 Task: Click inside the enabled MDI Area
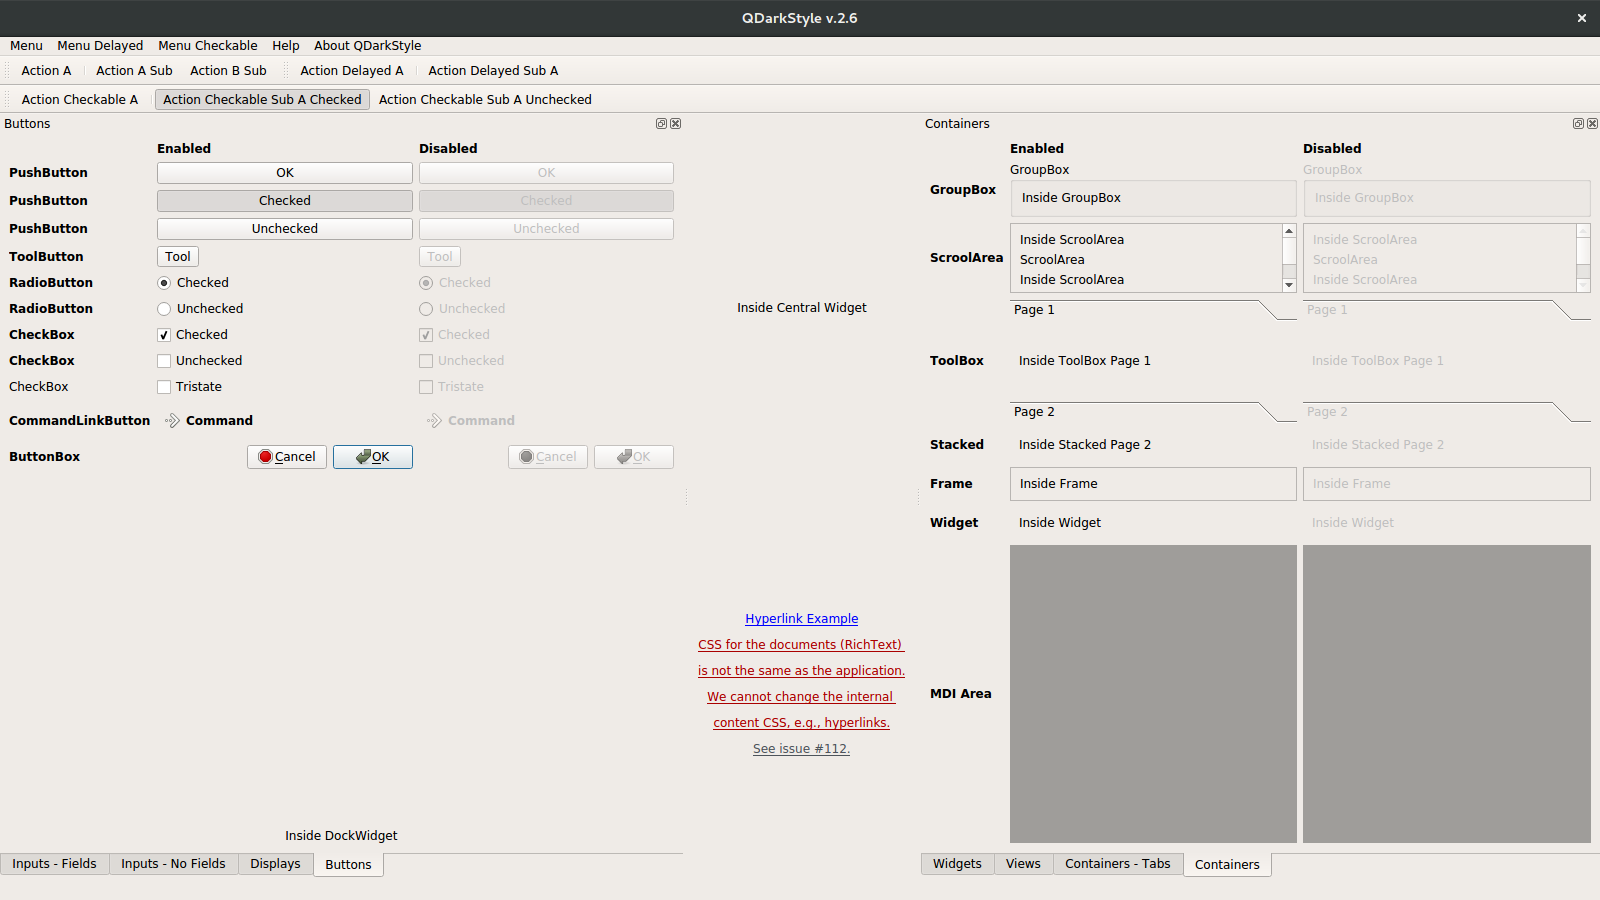[1153, 694]
